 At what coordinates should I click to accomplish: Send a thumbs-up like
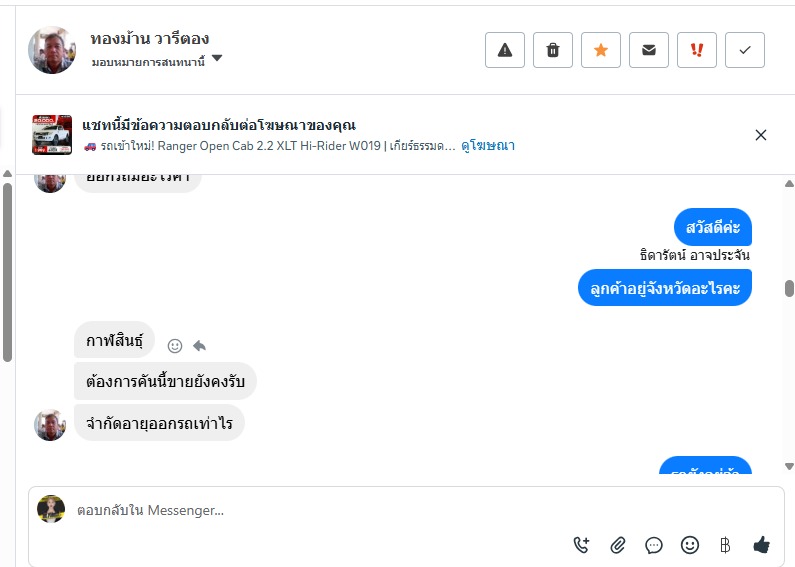(762, 545)
